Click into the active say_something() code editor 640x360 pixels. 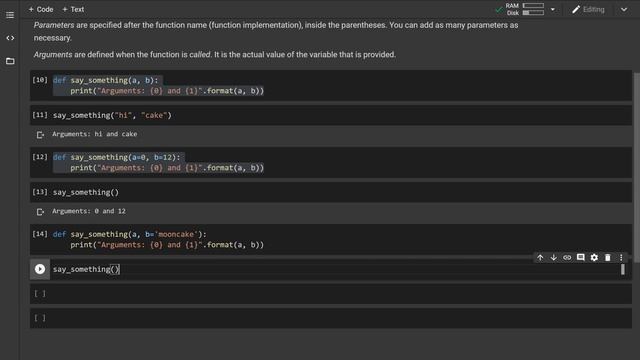click(335, 269)
